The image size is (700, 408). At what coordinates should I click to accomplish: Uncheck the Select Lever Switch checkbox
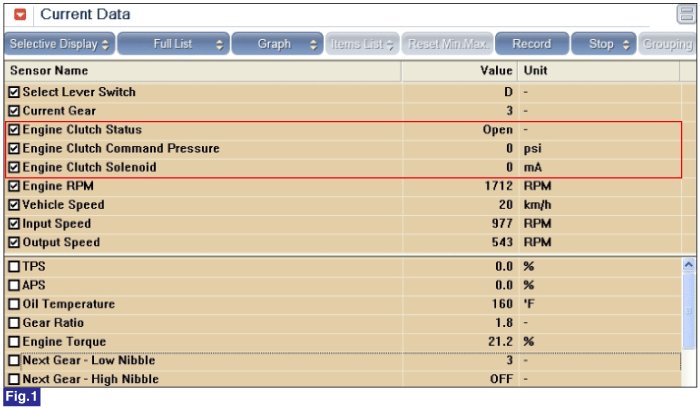[14, 92]
